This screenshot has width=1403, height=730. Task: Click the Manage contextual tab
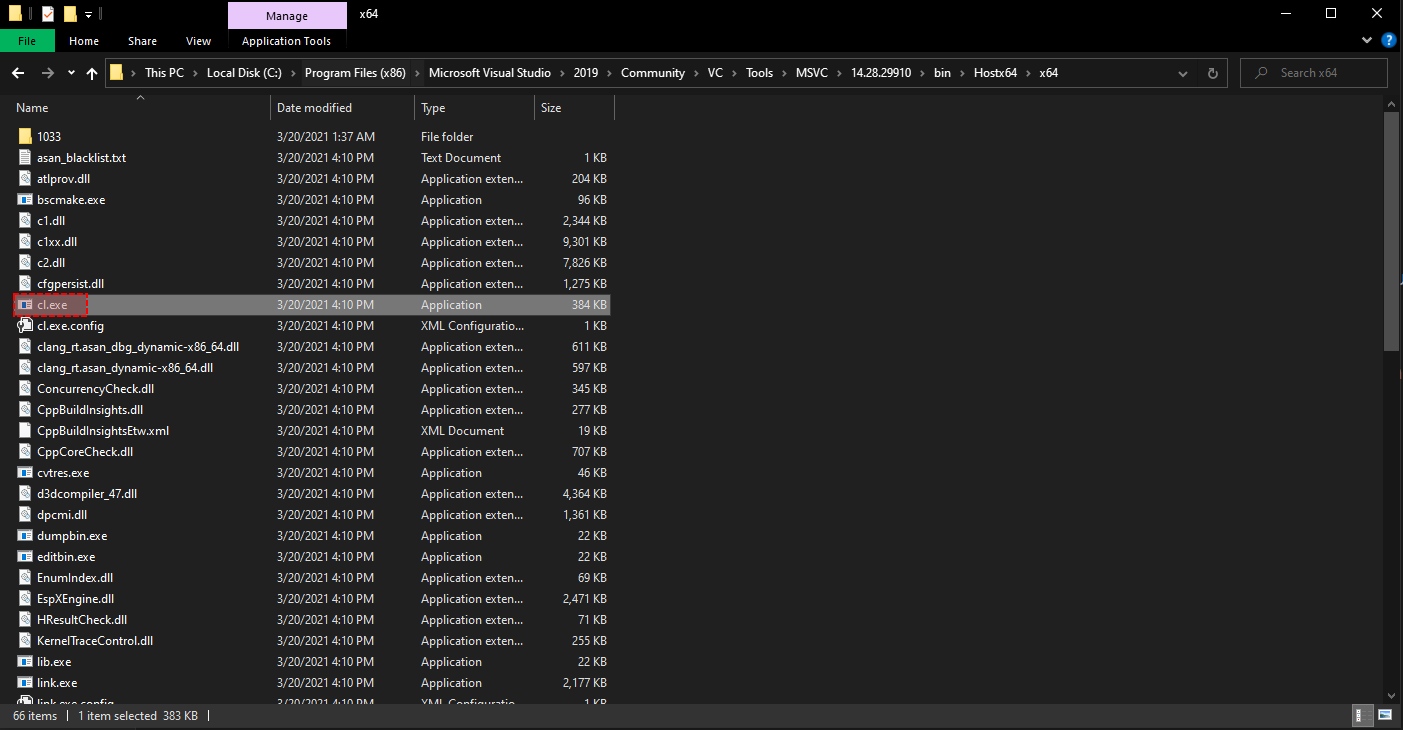click(x=287, y=16)
